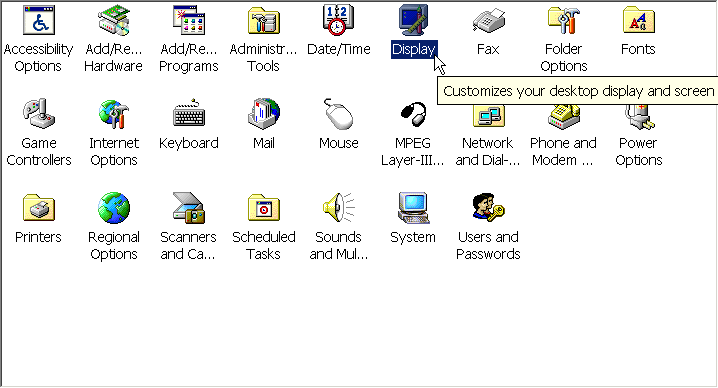Click the Add/Remove Programs icon
Viewport: 718px width, 388px height.
(189, 20)
